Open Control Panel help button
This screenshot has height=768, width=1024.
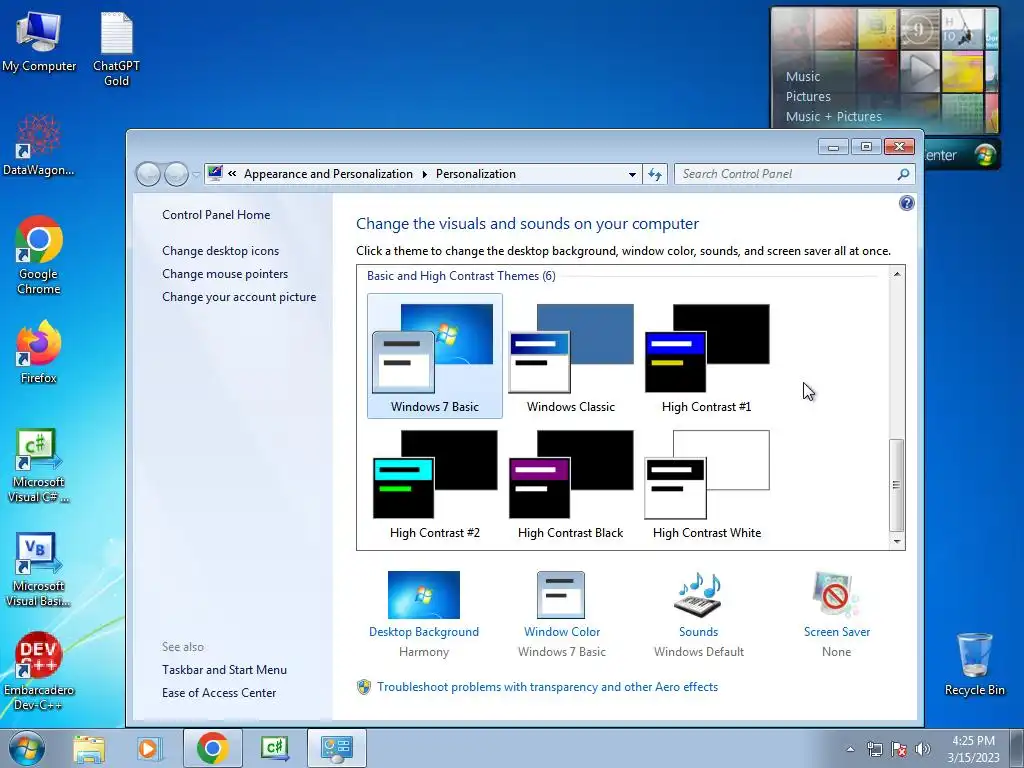pos(906,203)
